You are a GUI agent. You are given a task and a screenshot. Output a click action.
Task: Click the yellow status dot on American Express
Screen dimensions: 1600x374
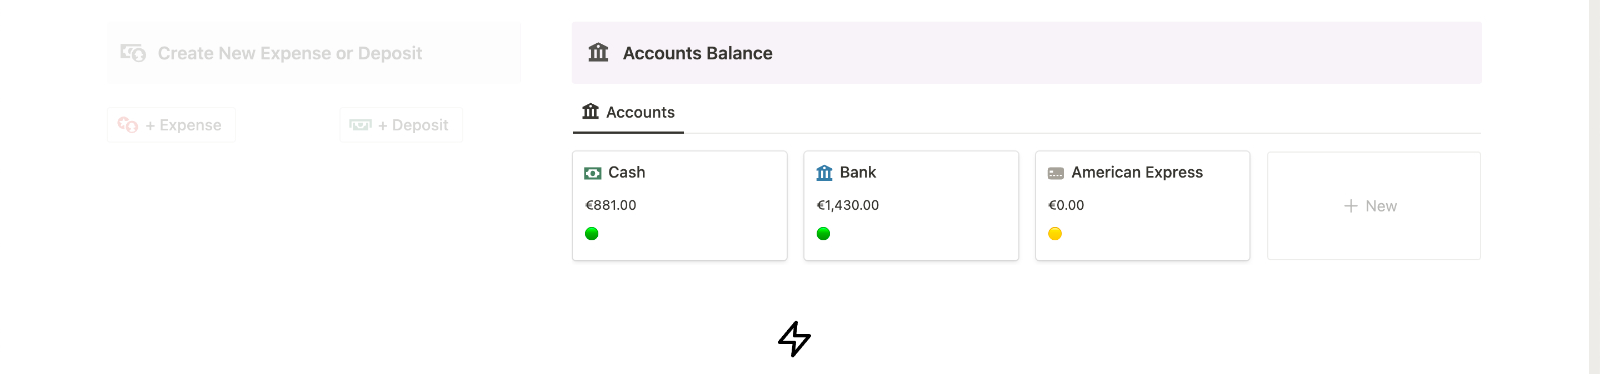tap(1055, 234)
